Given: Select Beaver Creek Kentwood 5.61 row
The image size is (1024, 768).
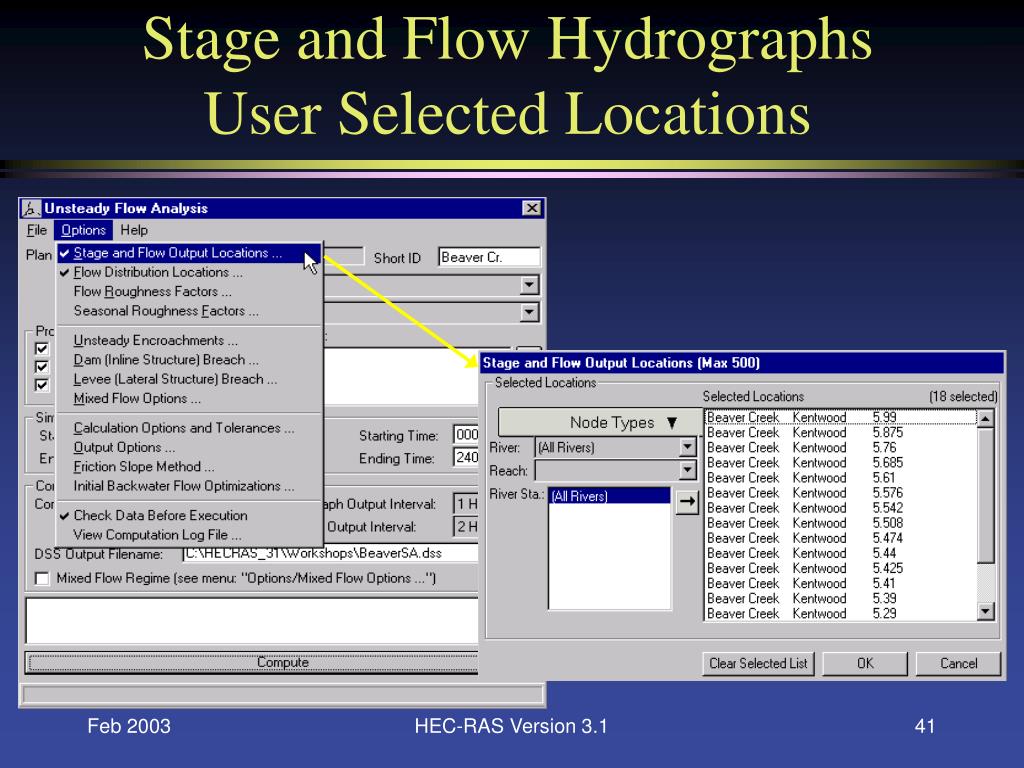Looking at the screenshot, I should [x=841, y=477].
